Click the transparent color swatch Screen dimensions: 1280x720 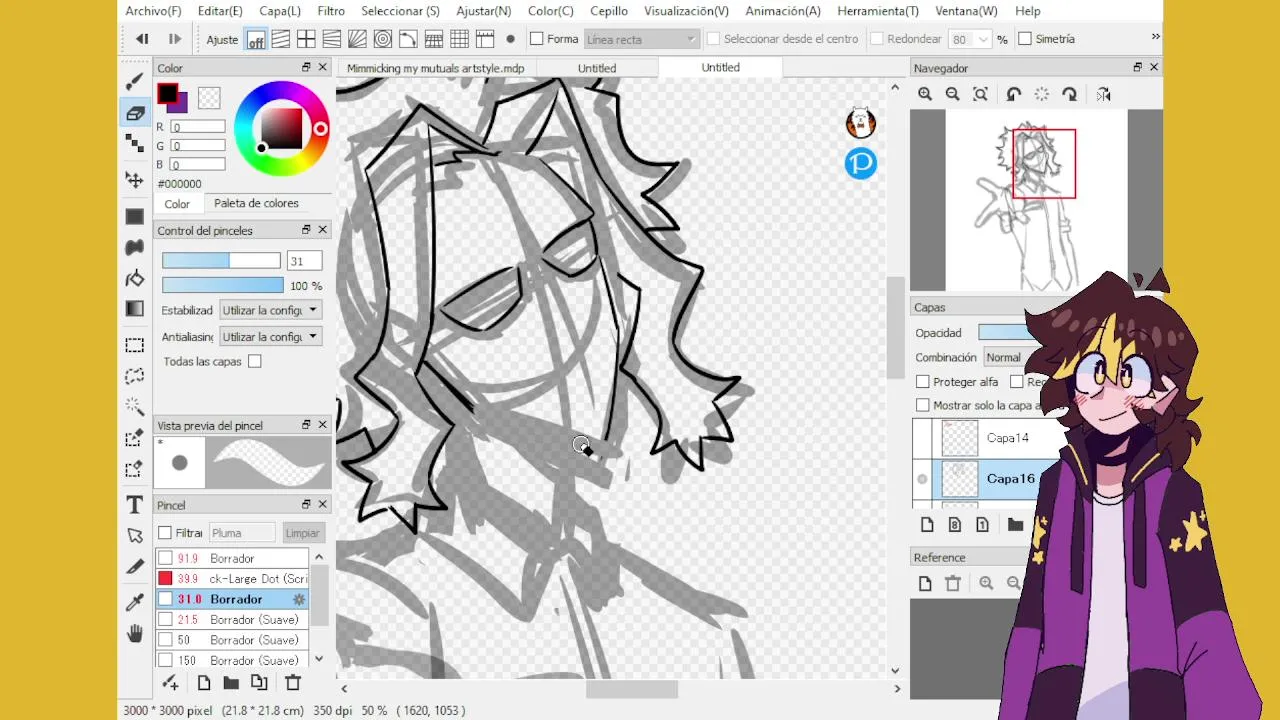point(209,97)
